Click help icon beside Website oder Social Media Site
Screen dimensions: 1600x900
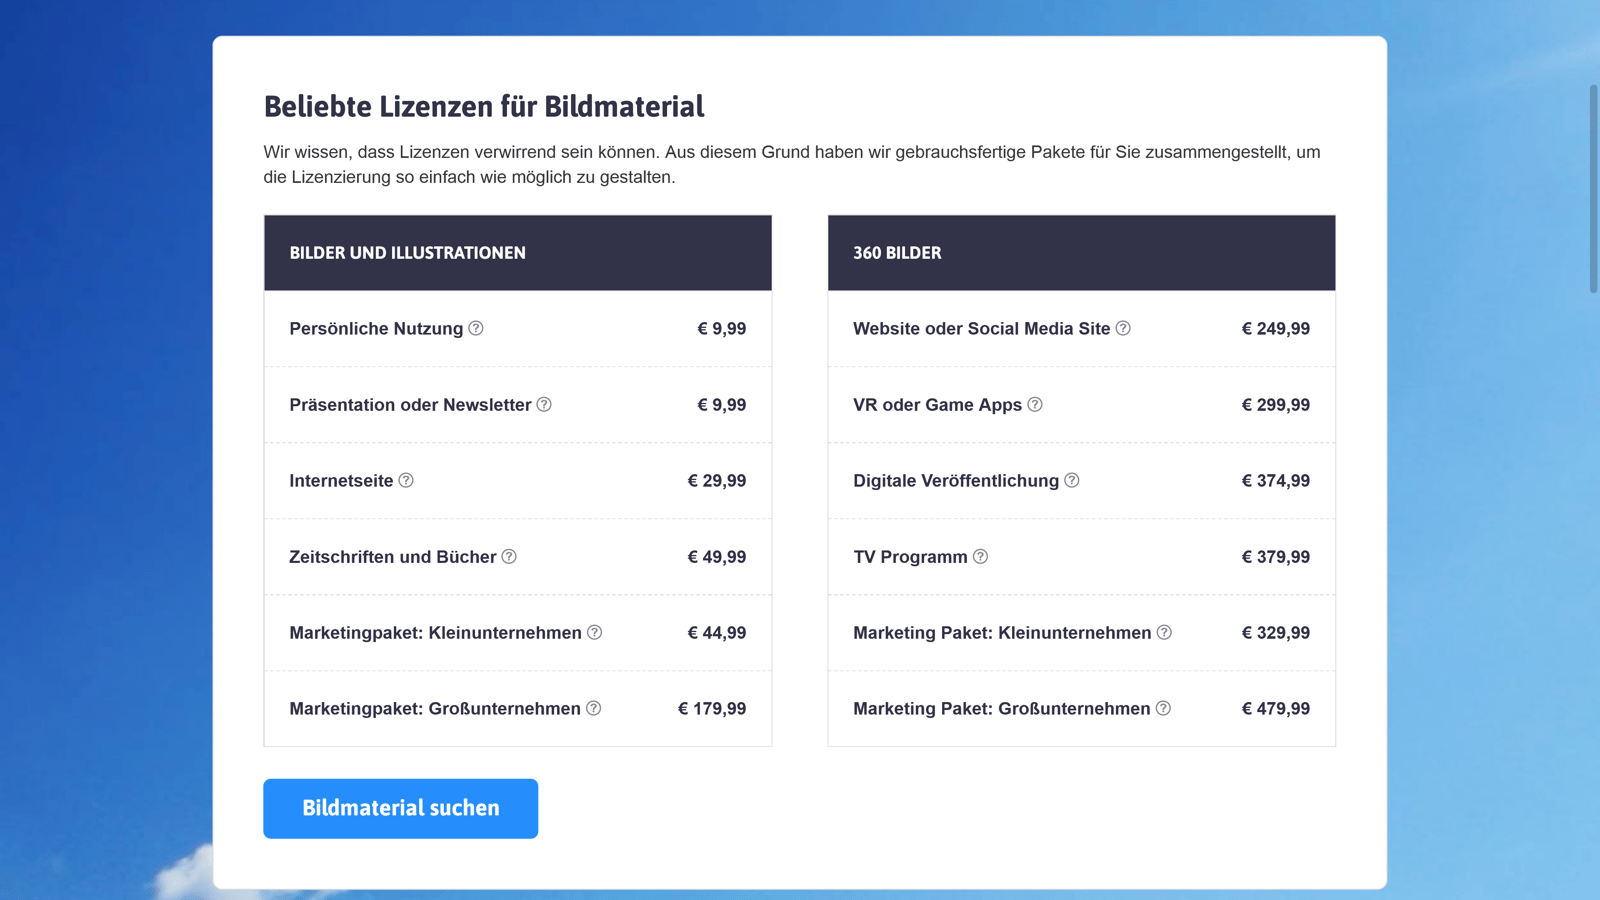(1123, 328)
